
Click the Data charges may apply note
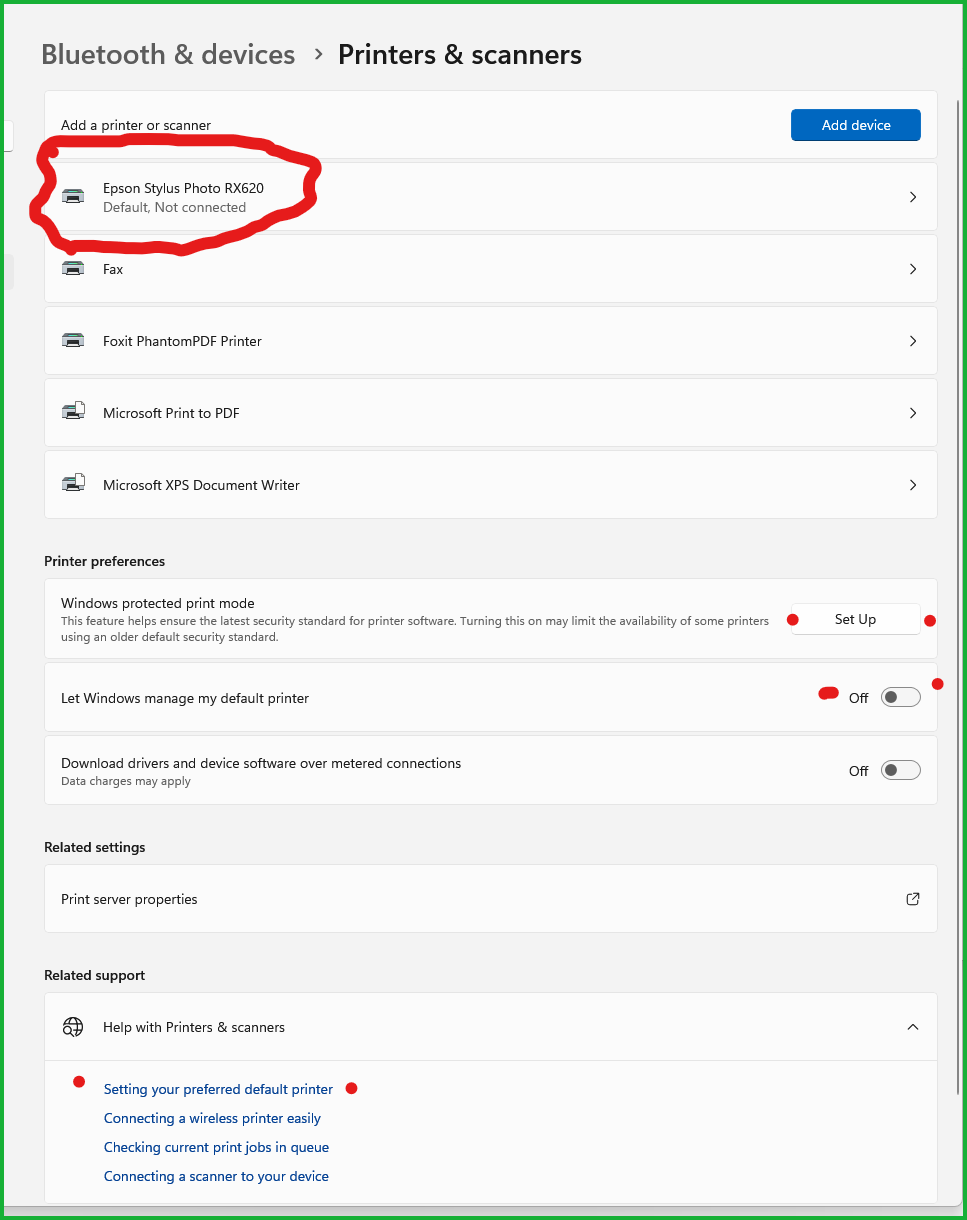126,781
